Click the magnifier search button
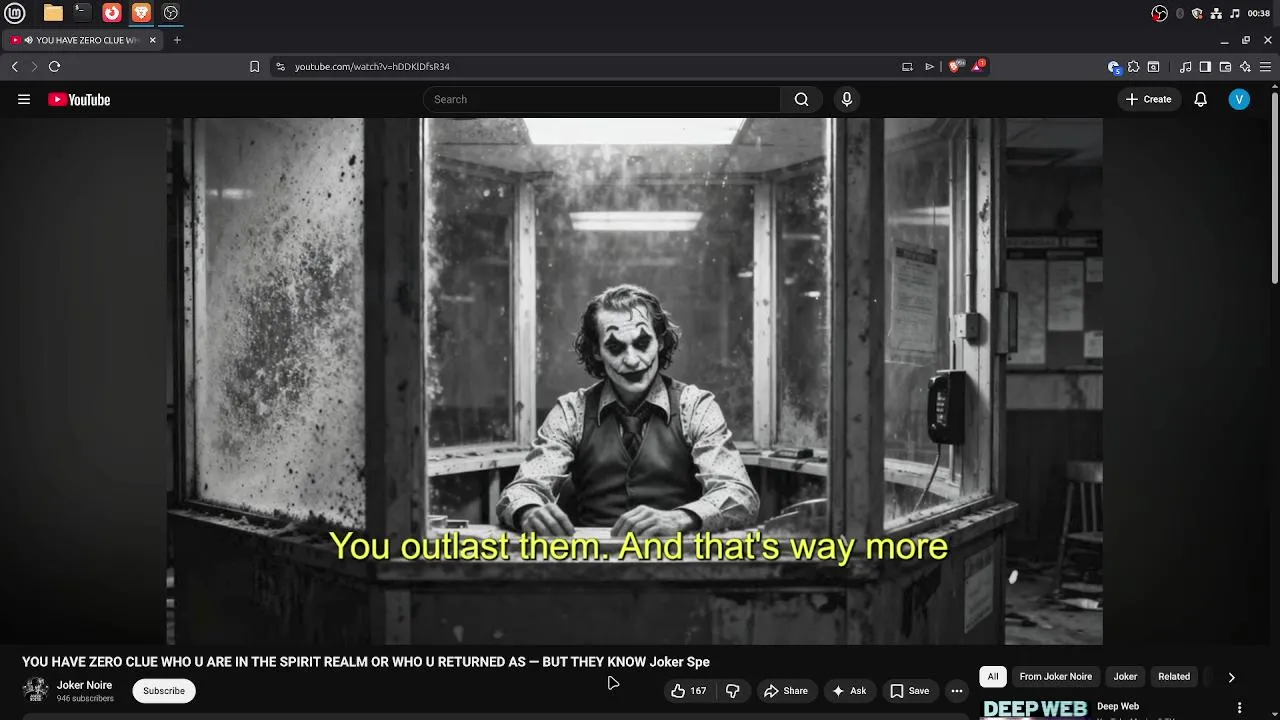 (801, 99)
